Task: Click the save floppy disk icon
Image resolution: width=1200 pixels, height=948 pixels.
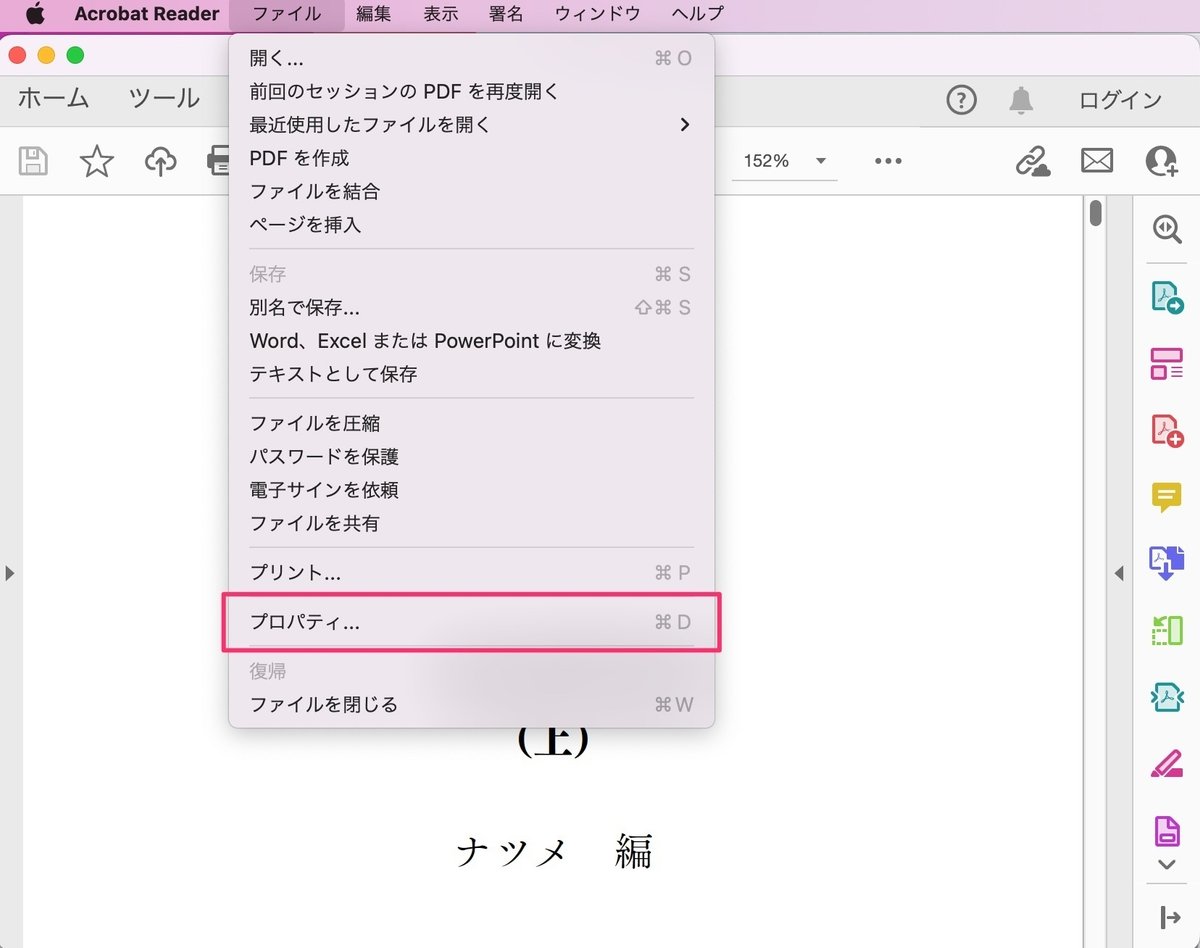Action: coord(34,161)
